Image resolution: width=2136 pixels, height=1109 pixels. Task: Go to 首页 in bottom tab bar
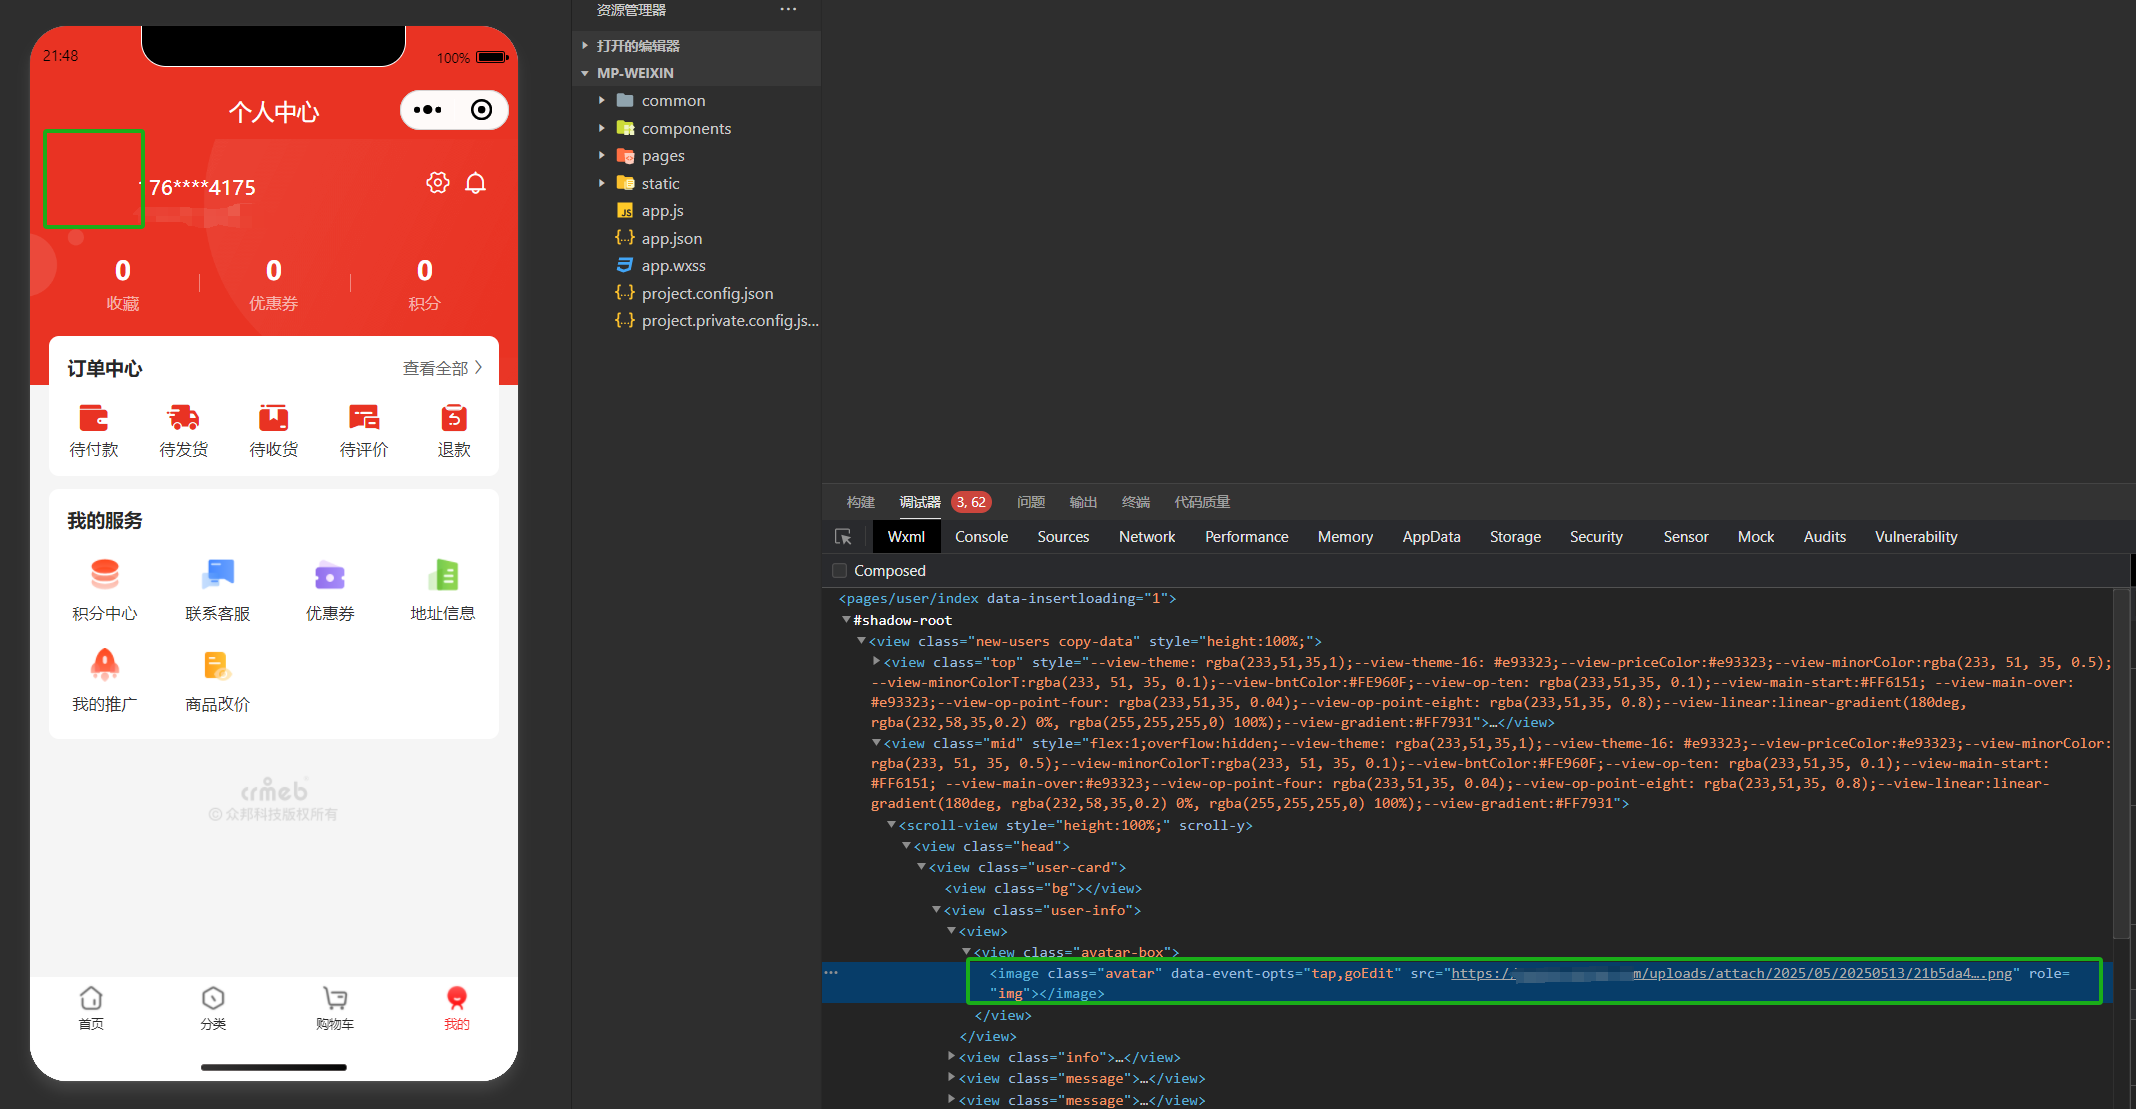(91, 1008)
